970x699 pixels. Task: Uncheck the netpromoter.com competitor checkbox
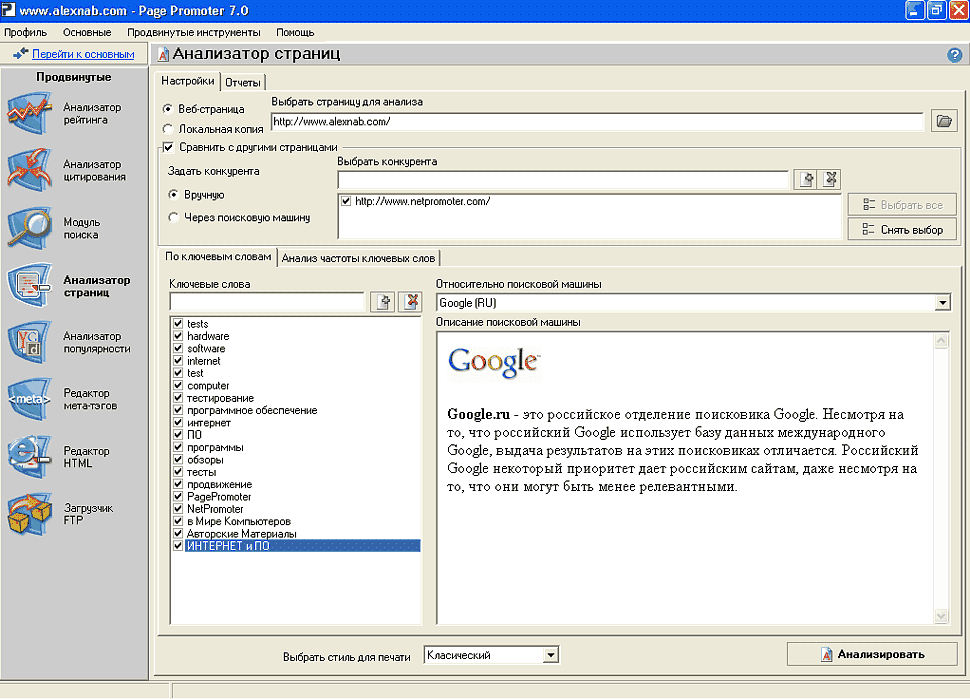(x=346, y=201)
